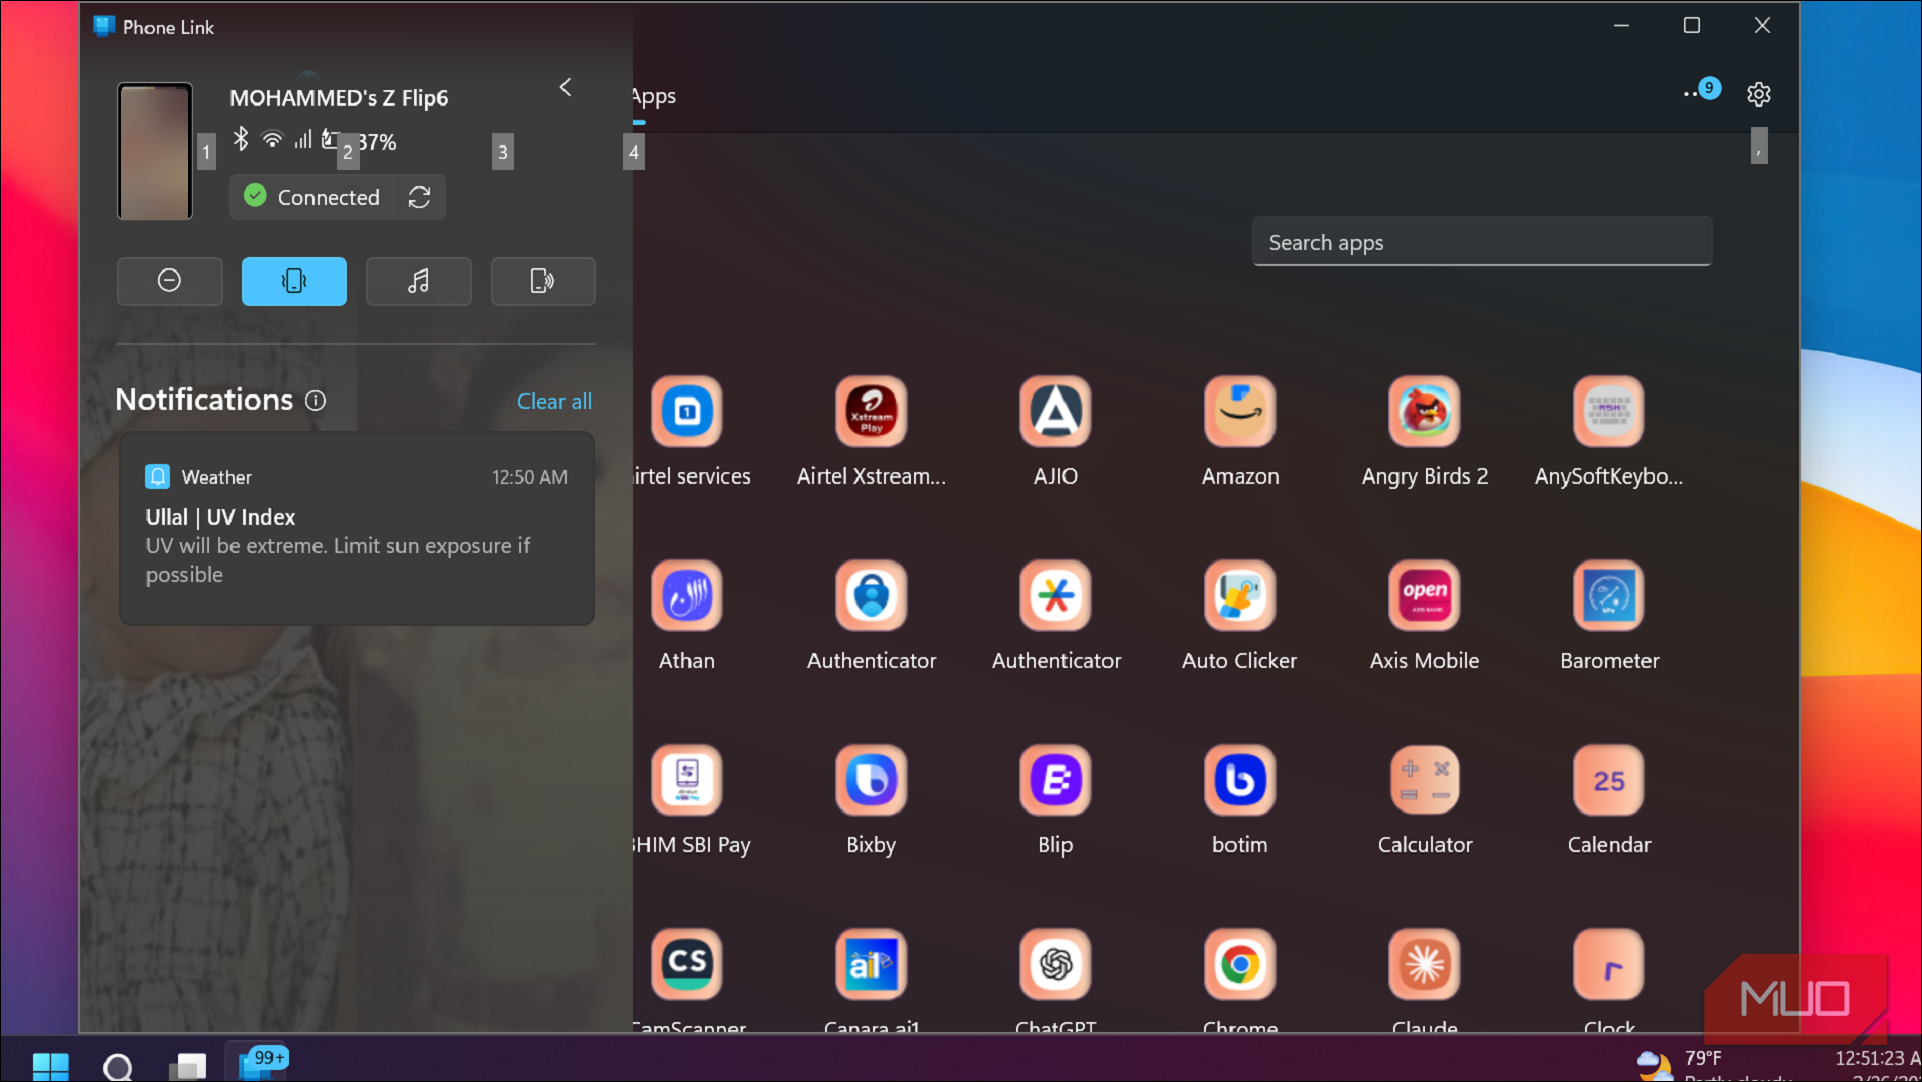Clear all notifications
Screen dimensions: 1922x1082
[554, 401]
